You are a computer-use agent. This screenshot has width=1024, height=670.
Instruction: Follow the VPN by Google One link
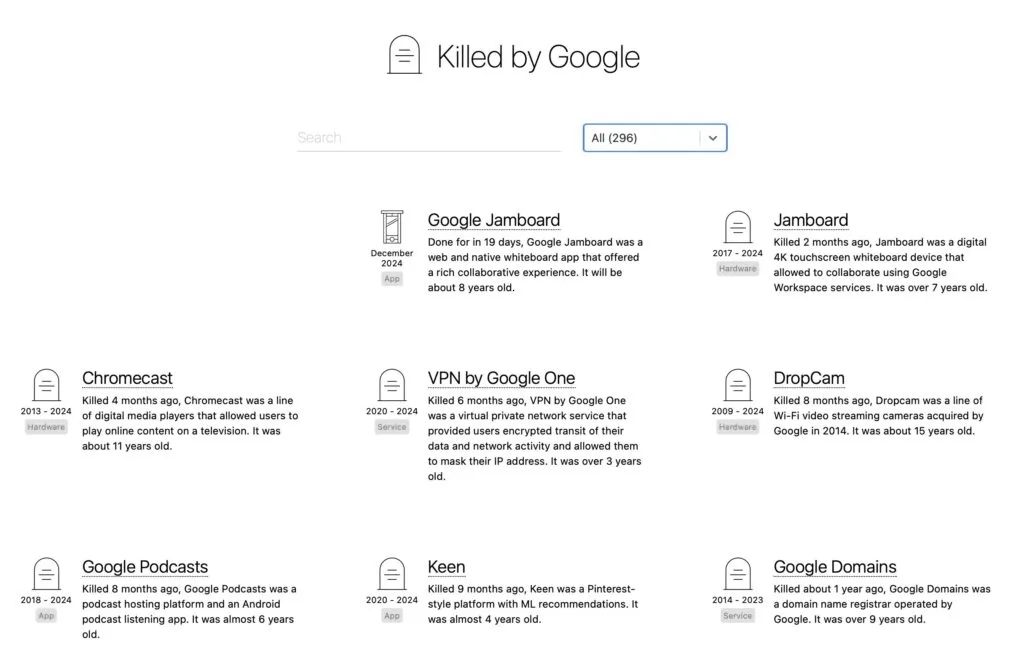(501, 378)
